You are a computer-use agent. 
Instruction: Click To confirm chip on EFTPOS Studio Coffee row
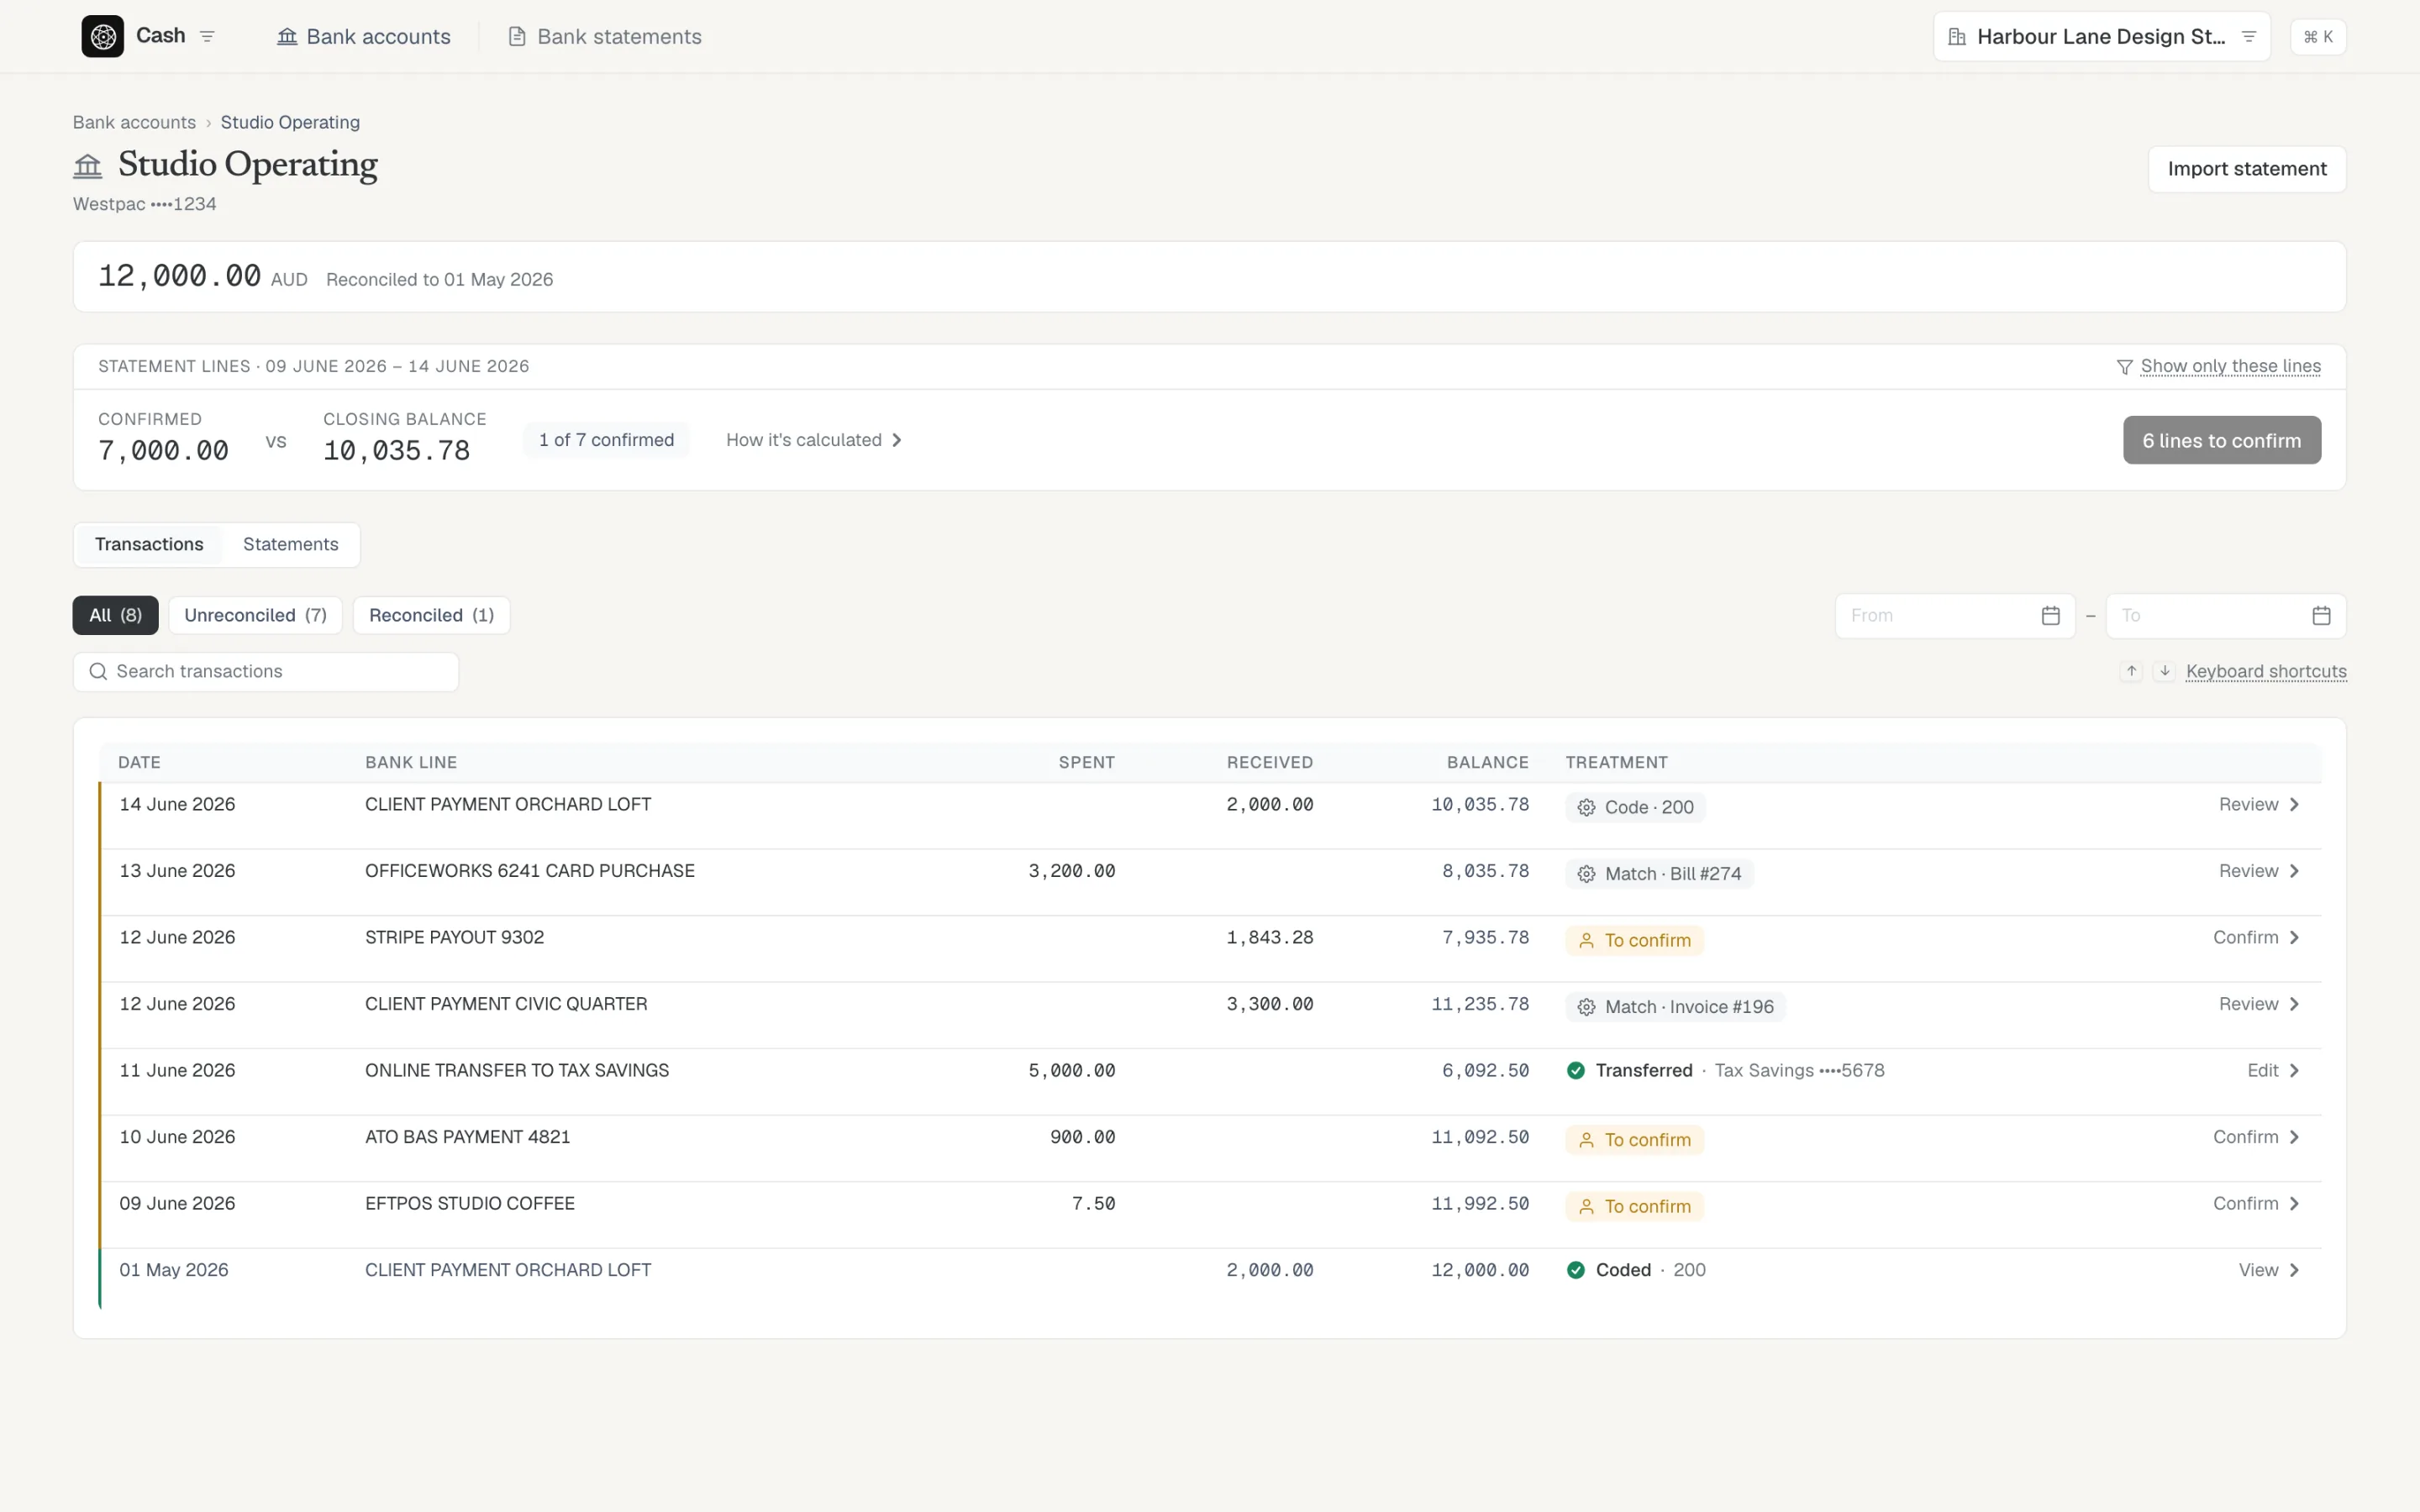tap(1634, 1206)
